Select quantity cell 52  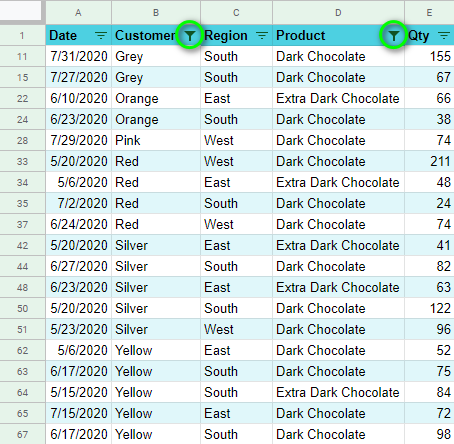[x=429, y=350]
